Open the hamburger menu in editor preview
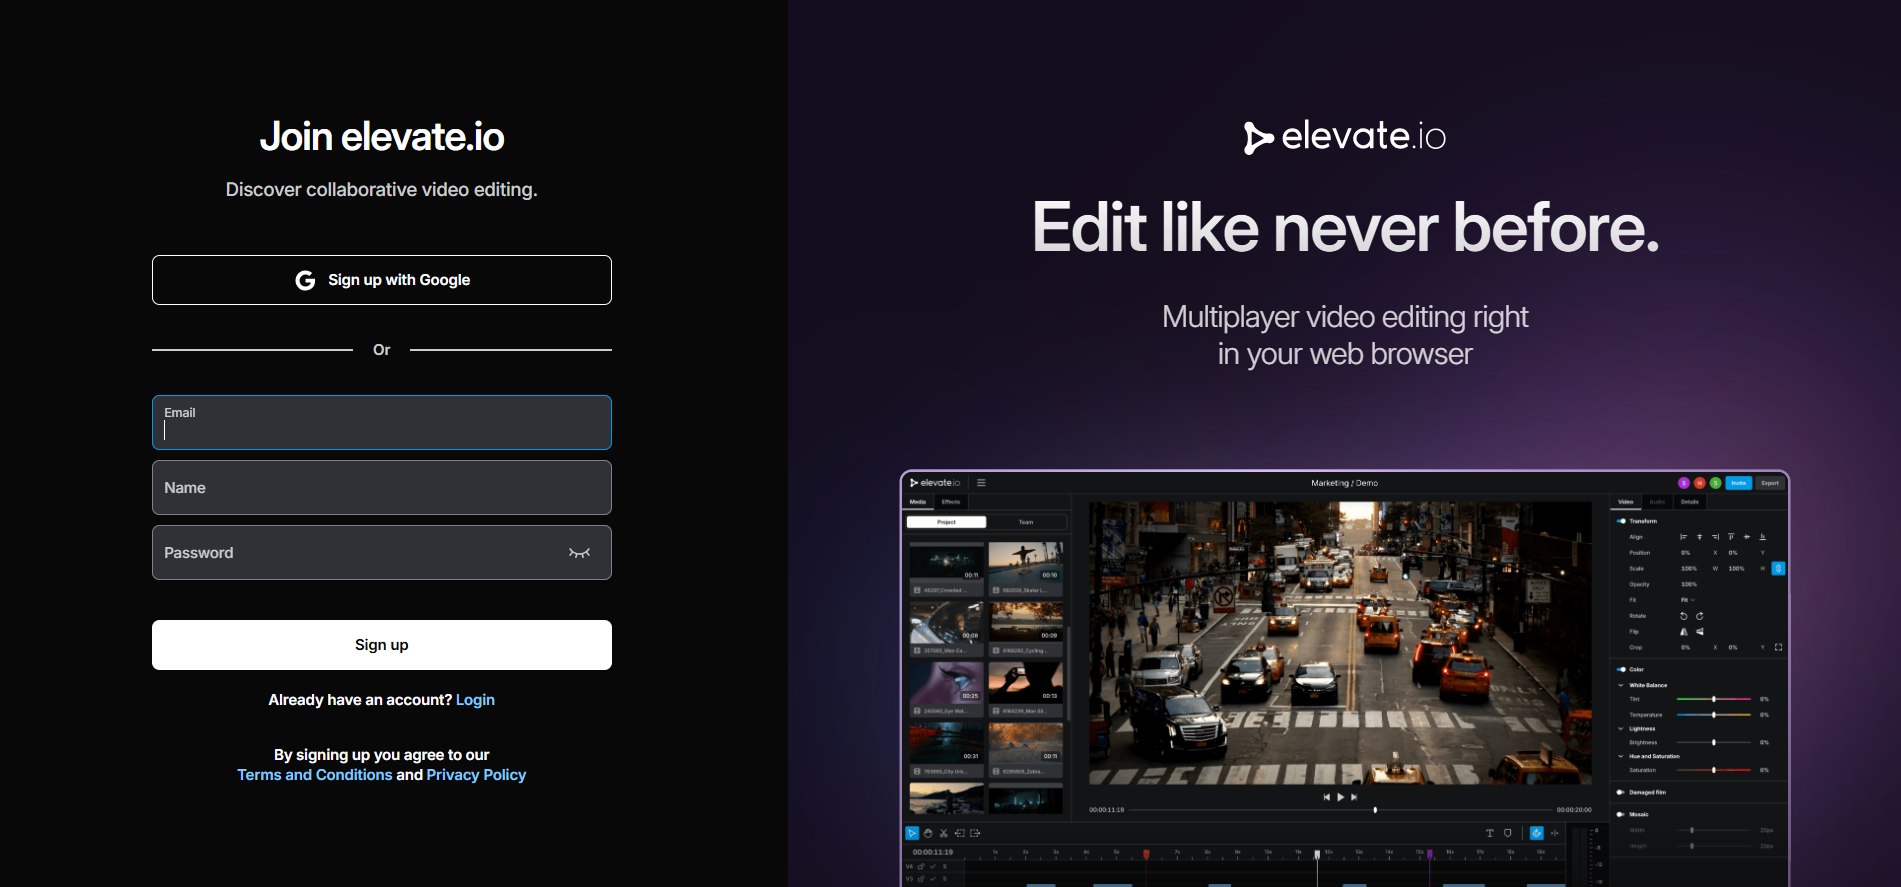 (981, 483)
